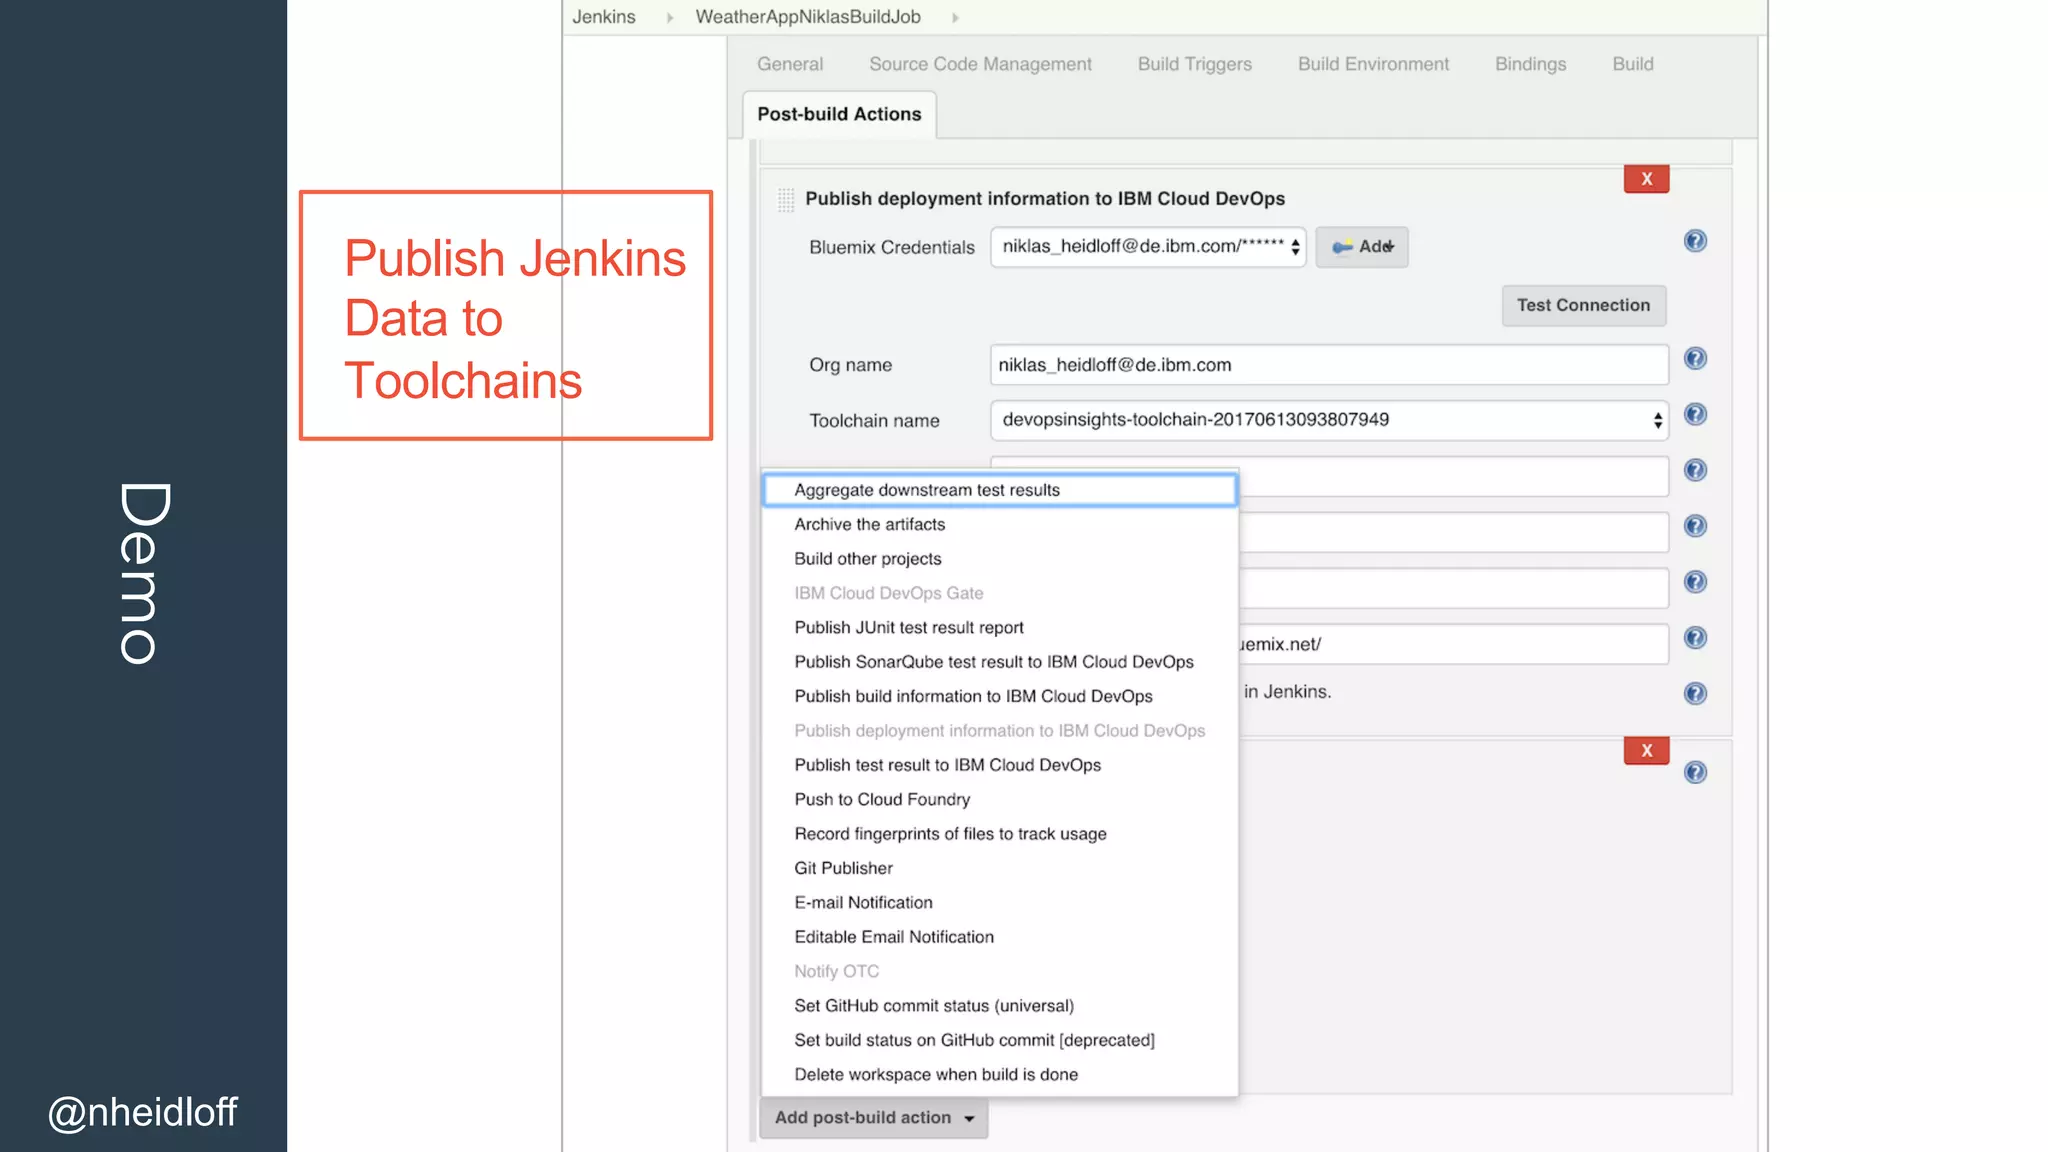Choose E-mail Notification entry
Screen dimensions: 2048x1152
pyautogui.click(x=1000, y=903)
